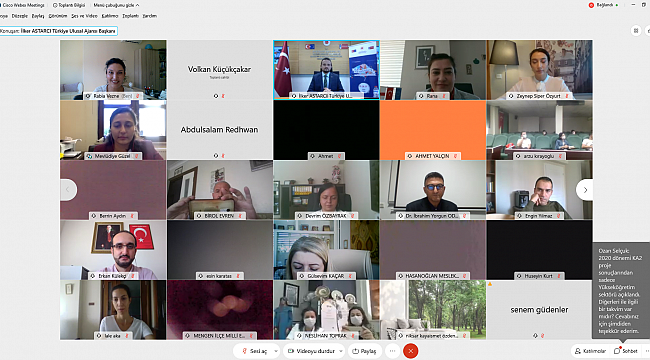650x360 pixels.
Task: Unmute microphone with the Sesi aç button
Action: 254,351
